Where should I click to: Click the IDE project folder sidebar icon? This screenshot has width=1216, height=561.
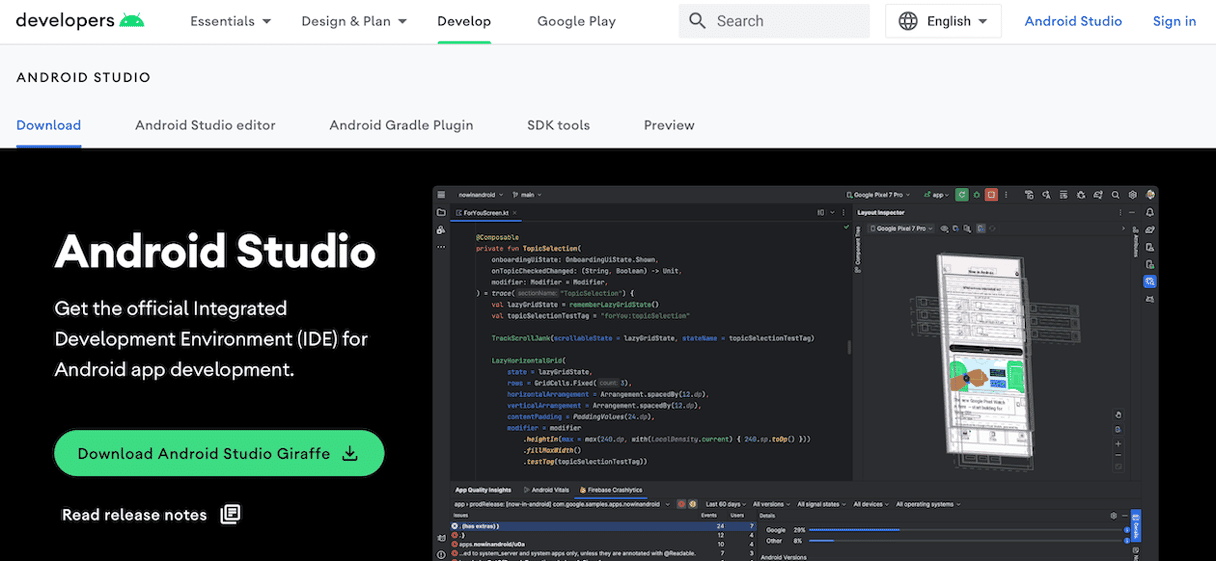coord(441,213)
